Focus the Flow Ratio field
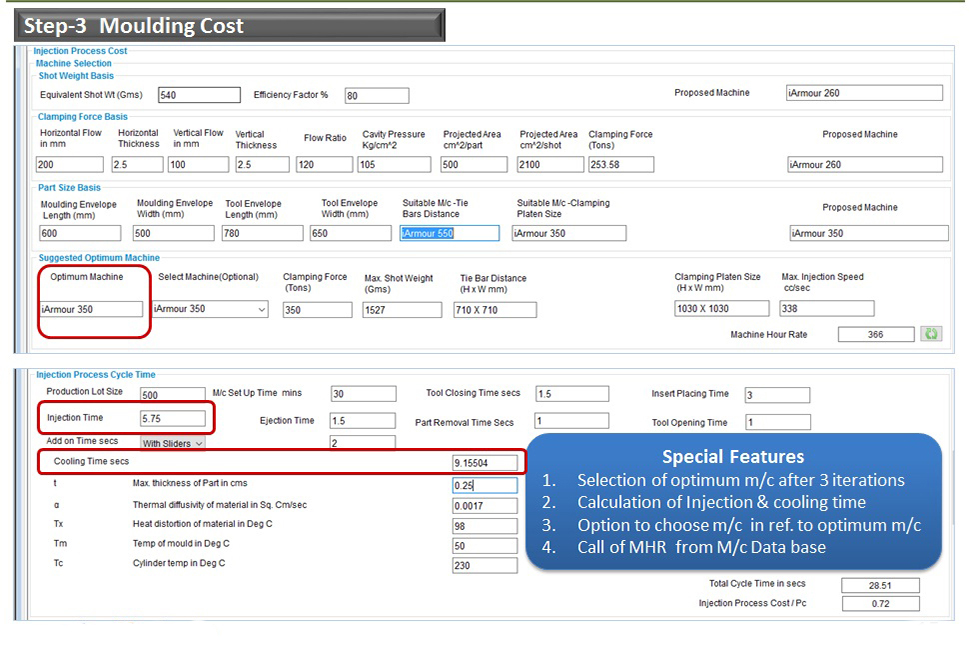 (x=325, y=164)
